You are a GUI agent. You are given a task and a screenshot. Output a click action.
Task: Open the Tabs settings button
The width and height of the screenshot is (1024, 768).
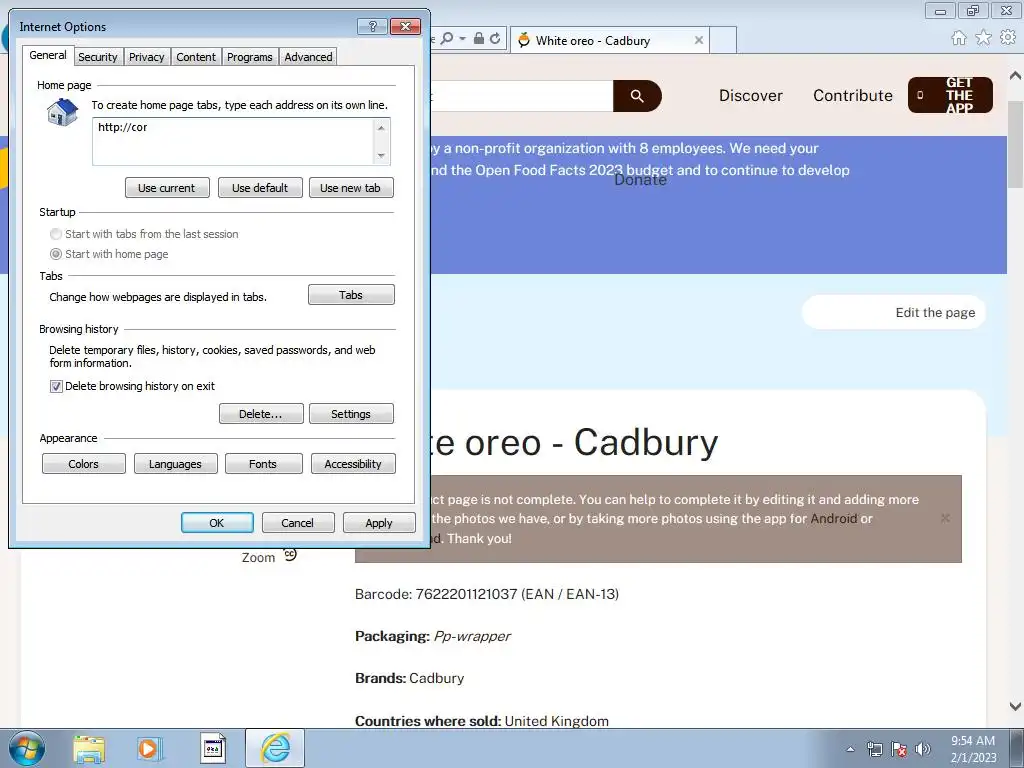pyautogui.click(x=351, y=295)
